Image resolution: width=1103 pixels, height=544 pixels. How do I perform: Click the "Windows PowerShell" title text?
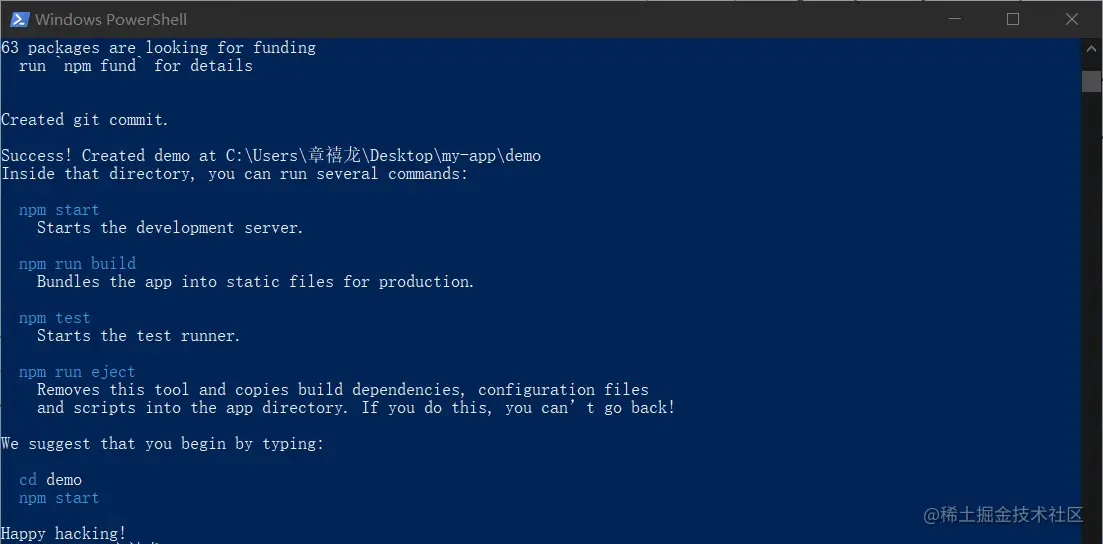110,19
